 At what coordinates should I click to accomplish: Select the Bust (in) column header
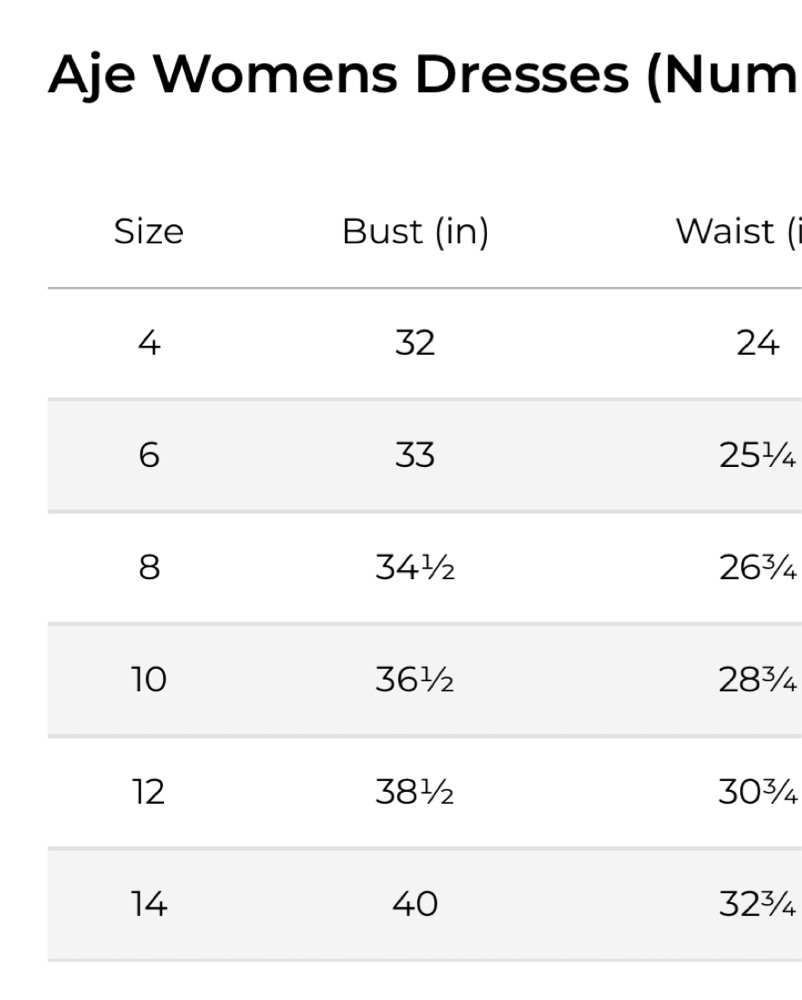click(x=415, y=232)
